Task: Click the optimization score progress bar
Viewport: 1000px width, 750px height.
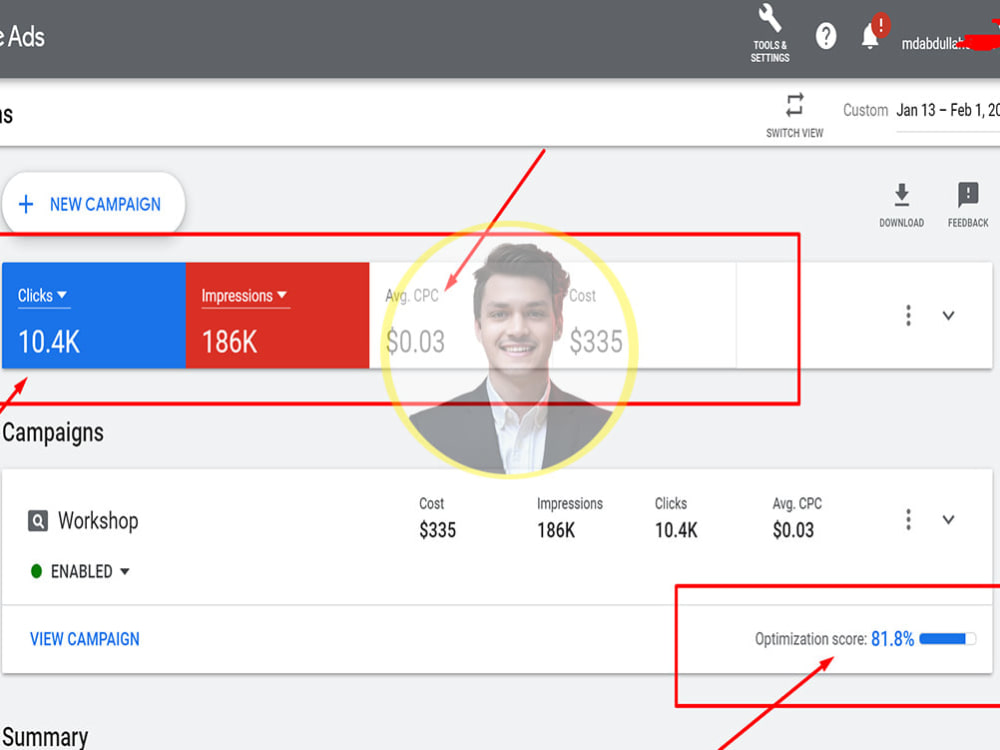Action: point(947,638)
